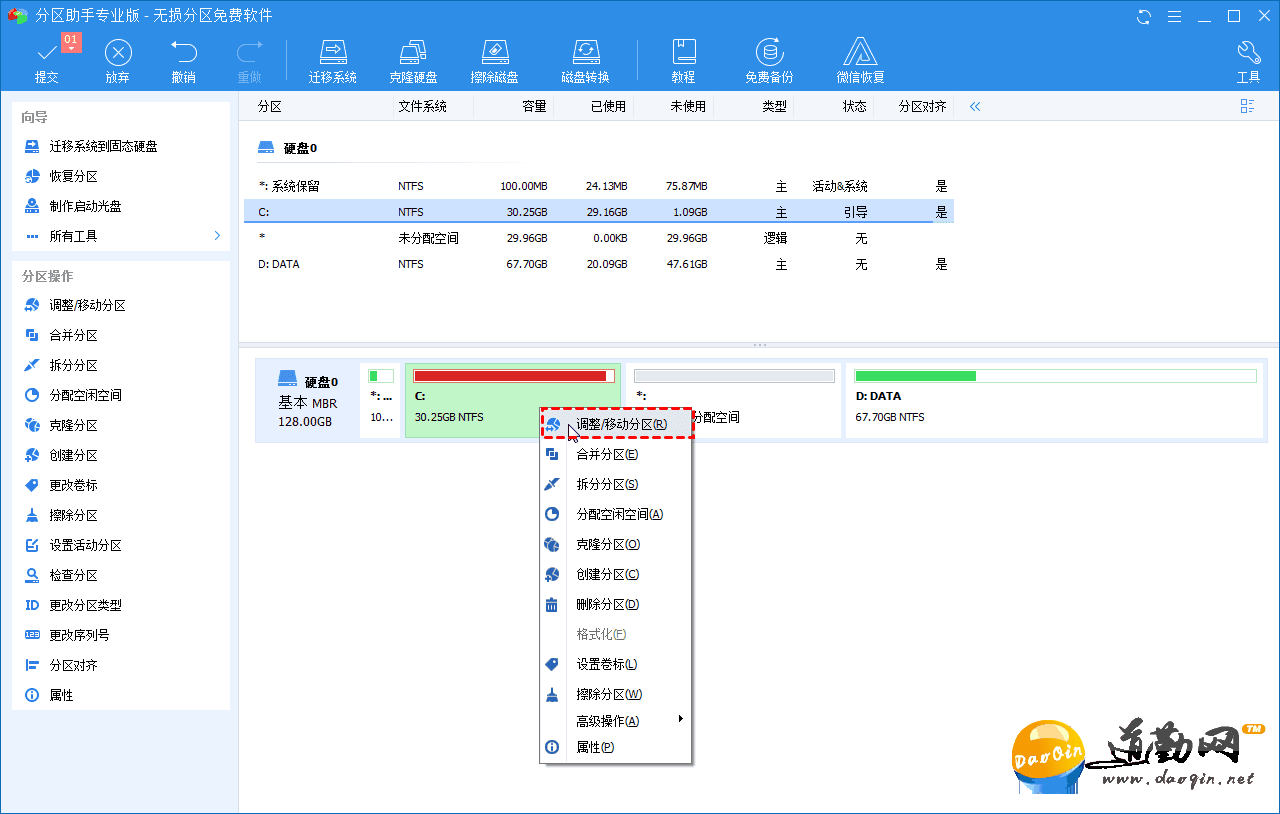Click the 提交 (Apply) toolbar icon
The height and width of the screenshot is (814, 1280).
click(47, 61)
